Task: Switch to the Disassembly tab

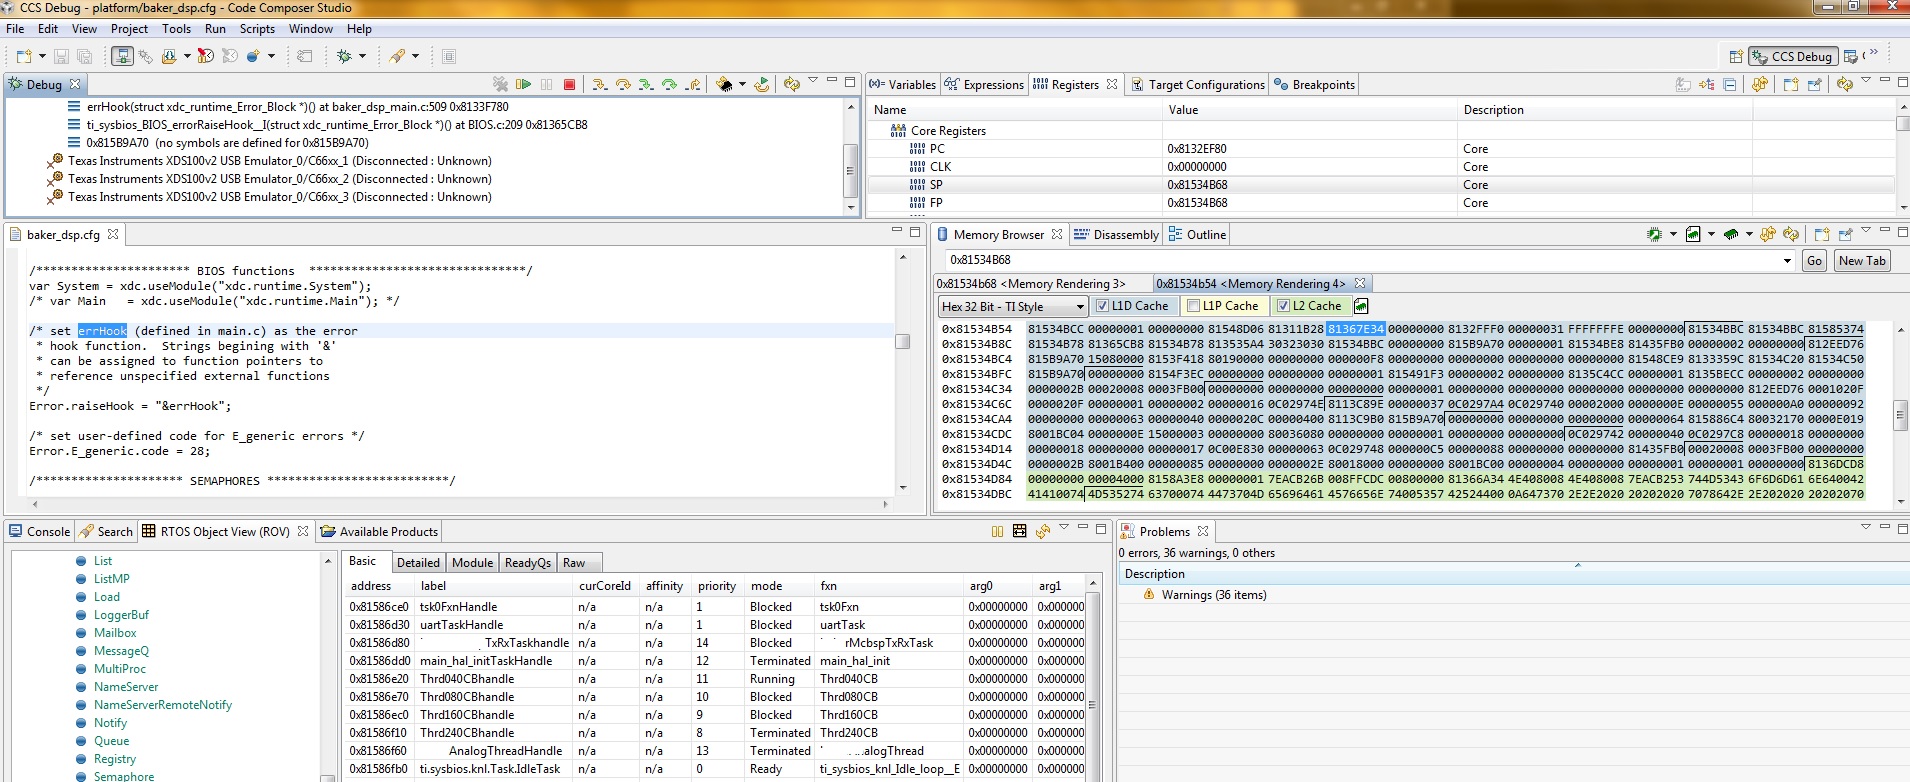Action: coord(1116,234)
